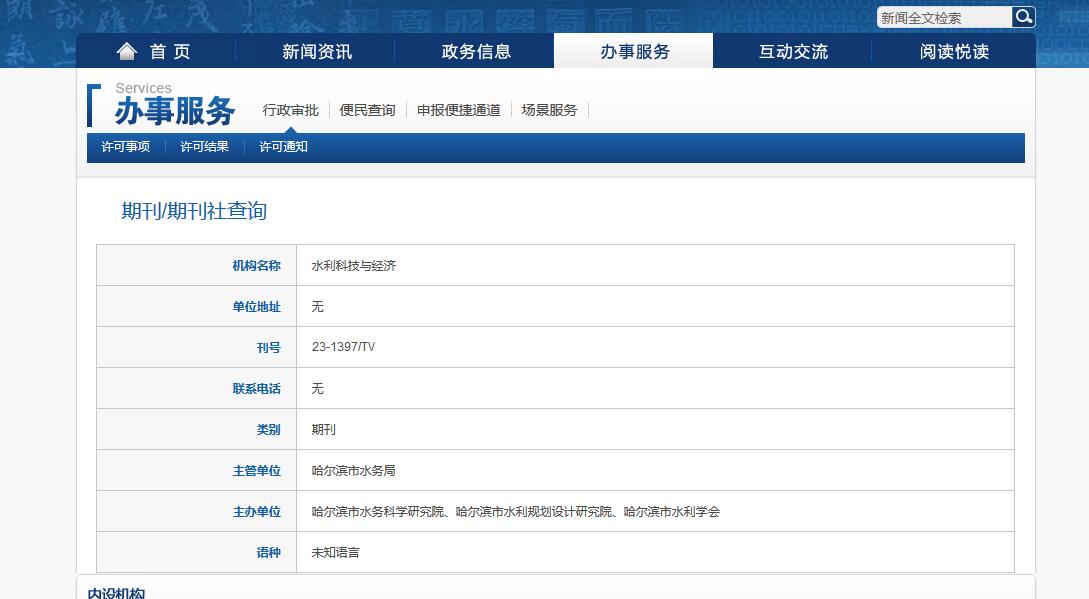Go to the 互动交流 tab
This screenshot has width=1089, height=599.
[793, 52]
